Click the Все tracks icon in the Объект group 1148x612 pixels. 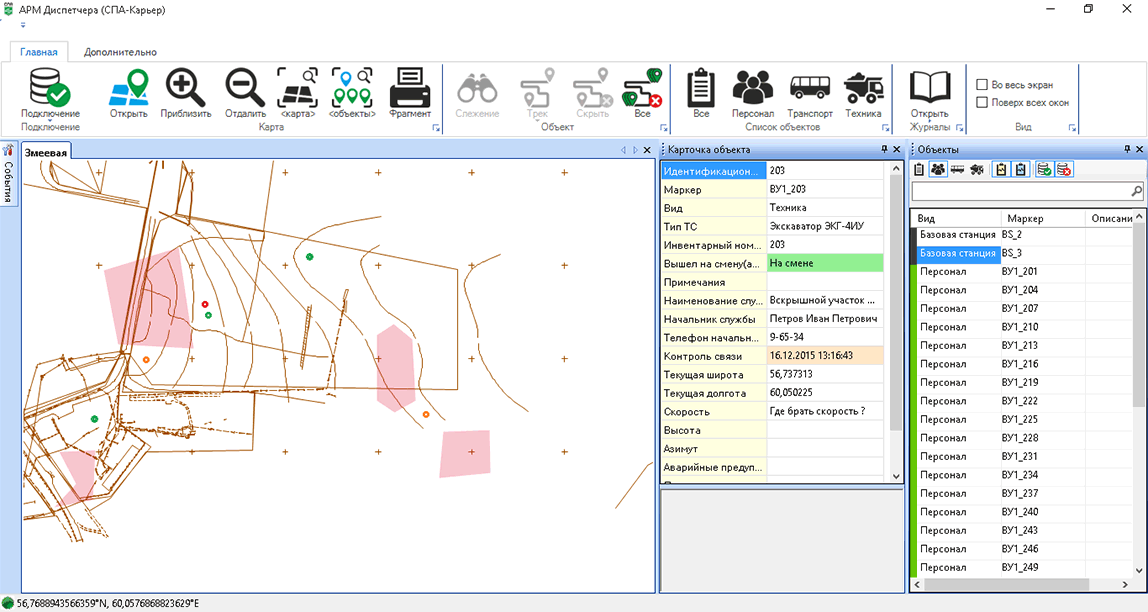click(x=642, y=87)
